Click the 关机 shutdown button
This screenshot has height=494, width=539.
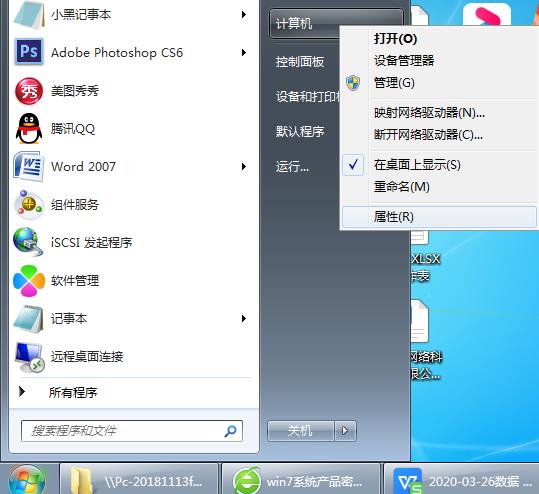301,430
